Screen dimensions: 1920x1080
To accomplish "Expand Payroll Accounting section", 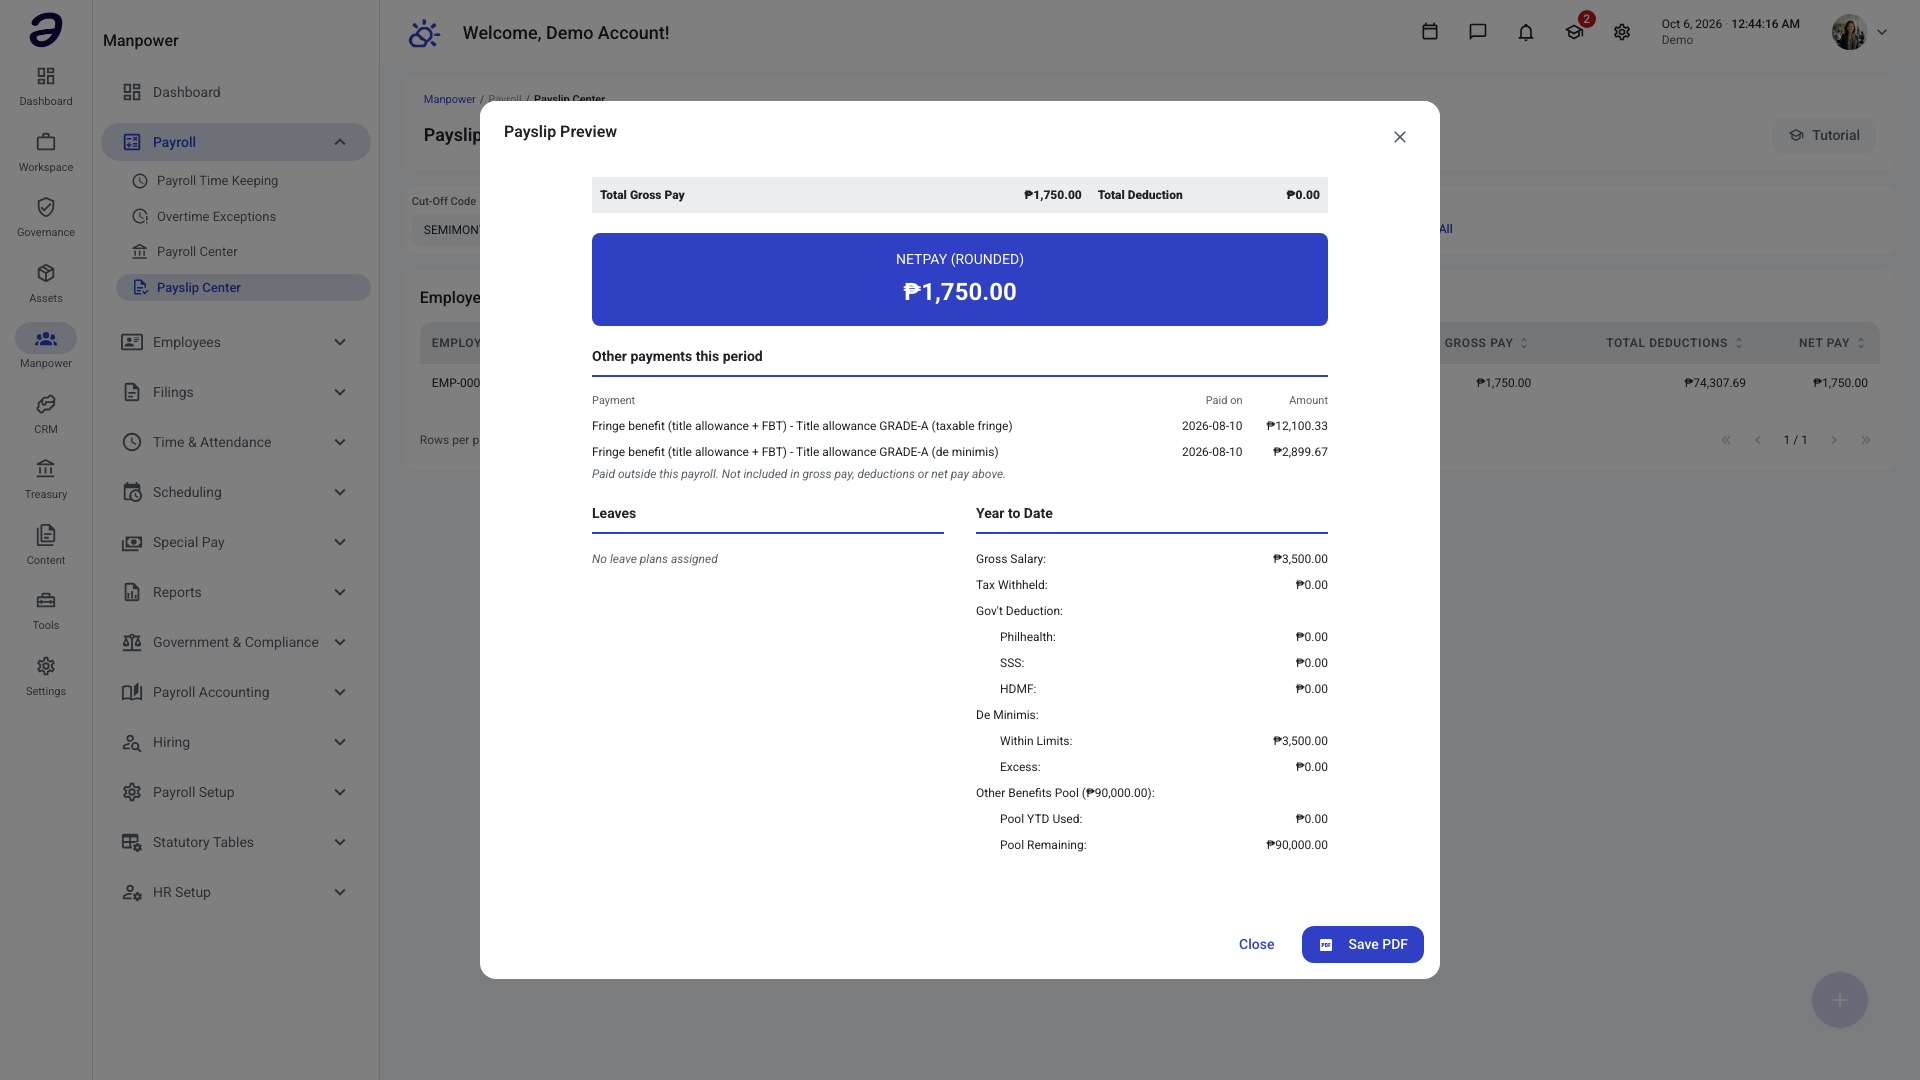I will (x=236, y=692).
